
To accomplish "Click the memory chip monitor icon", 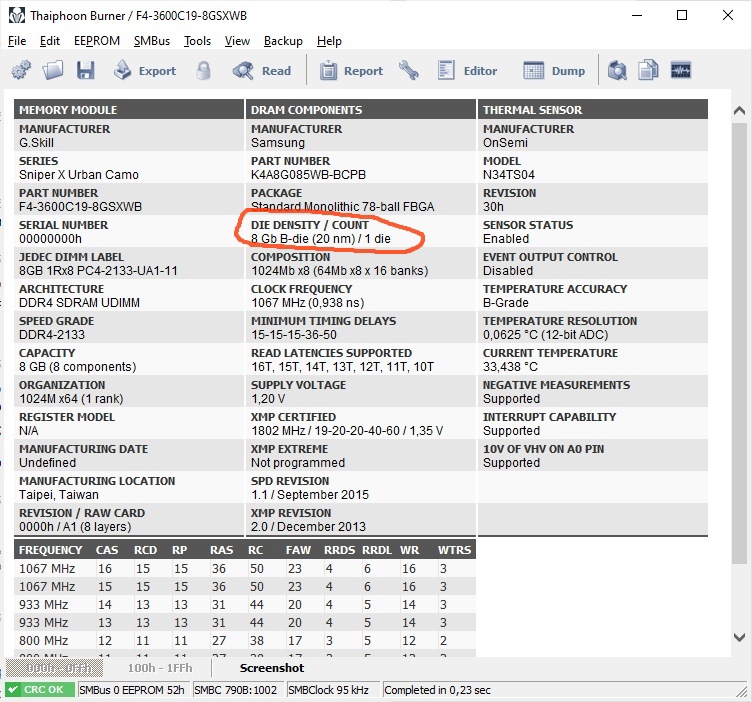I will pyautogui.click(x=681, y=70).
